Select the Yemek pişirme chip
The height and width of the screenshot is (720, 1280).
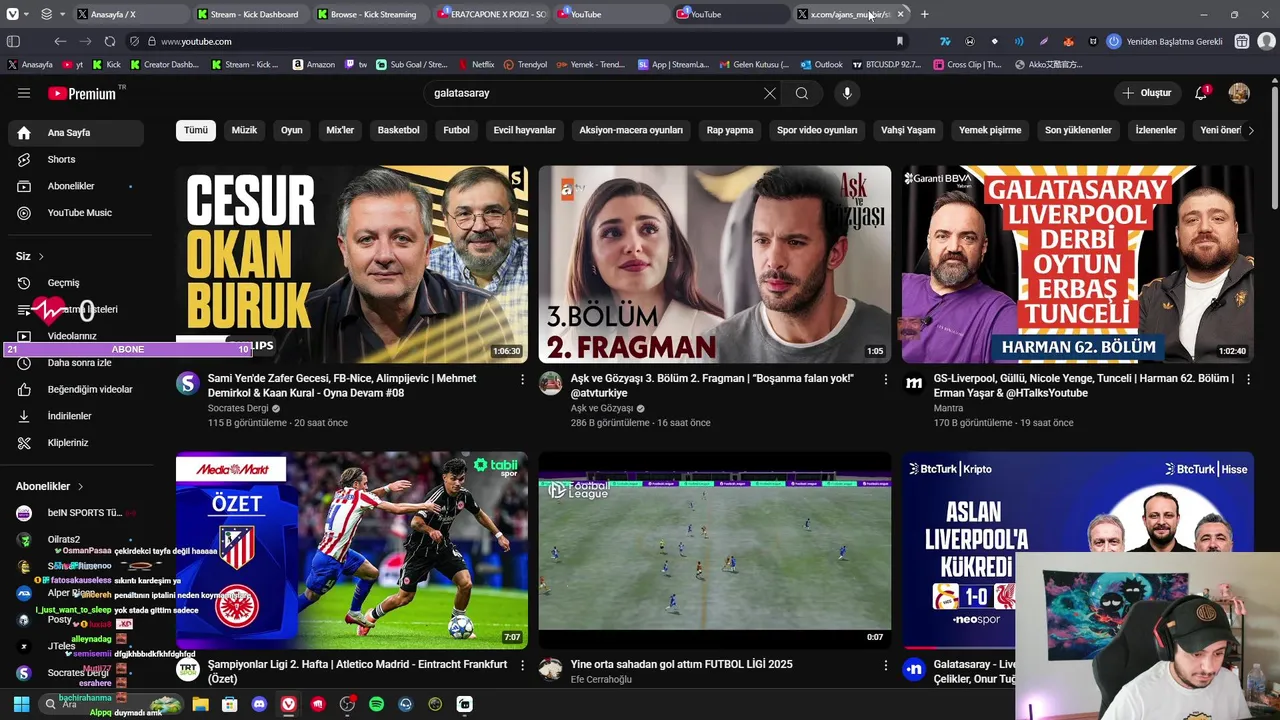click(x=990, y=130)
